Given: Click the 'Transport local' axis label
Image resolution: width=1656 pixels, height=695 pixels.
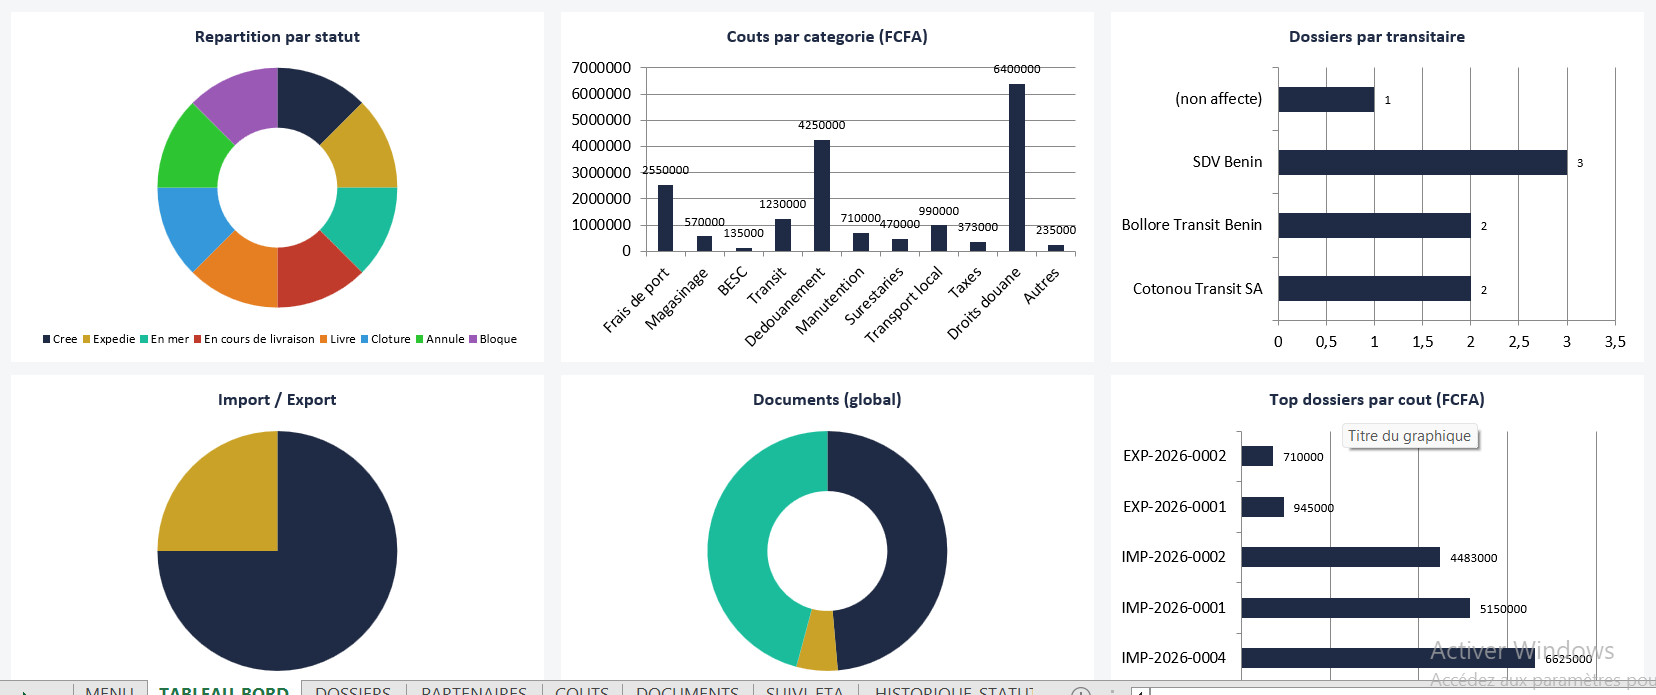Looking at the screenshot, I should 904,304.
